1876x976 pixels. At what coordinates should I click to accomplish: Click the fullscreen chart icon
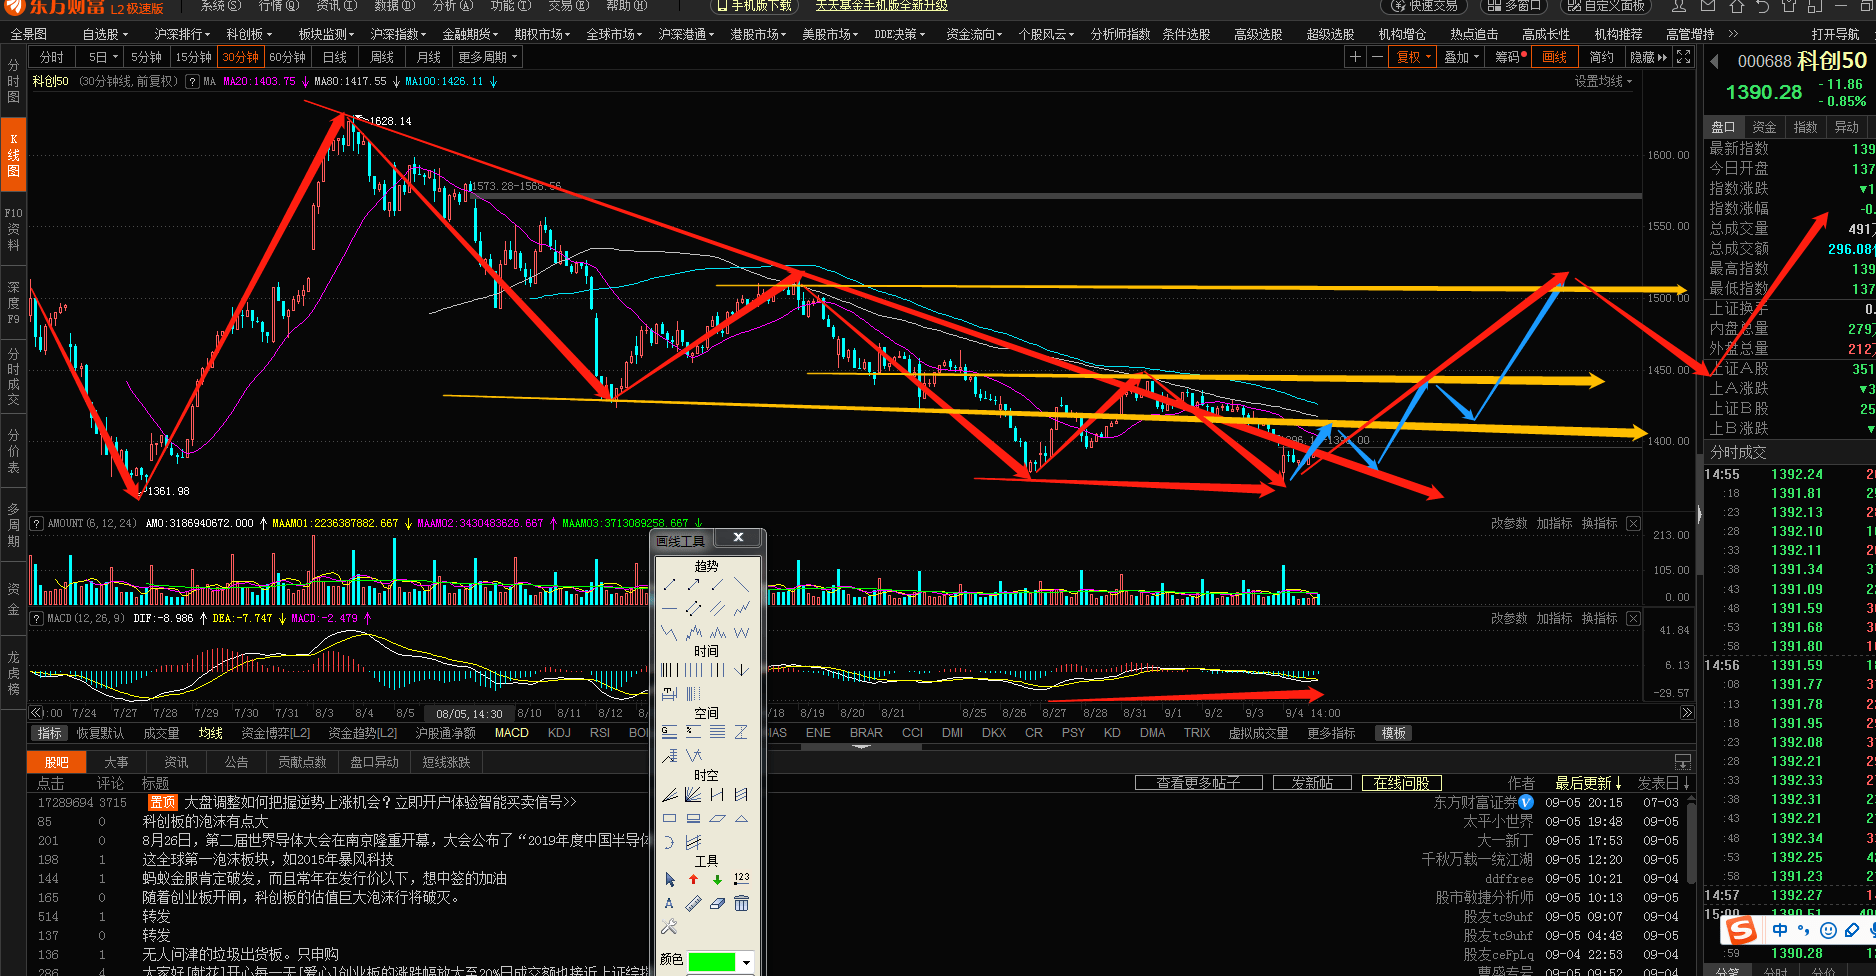tap(1684, 57)
